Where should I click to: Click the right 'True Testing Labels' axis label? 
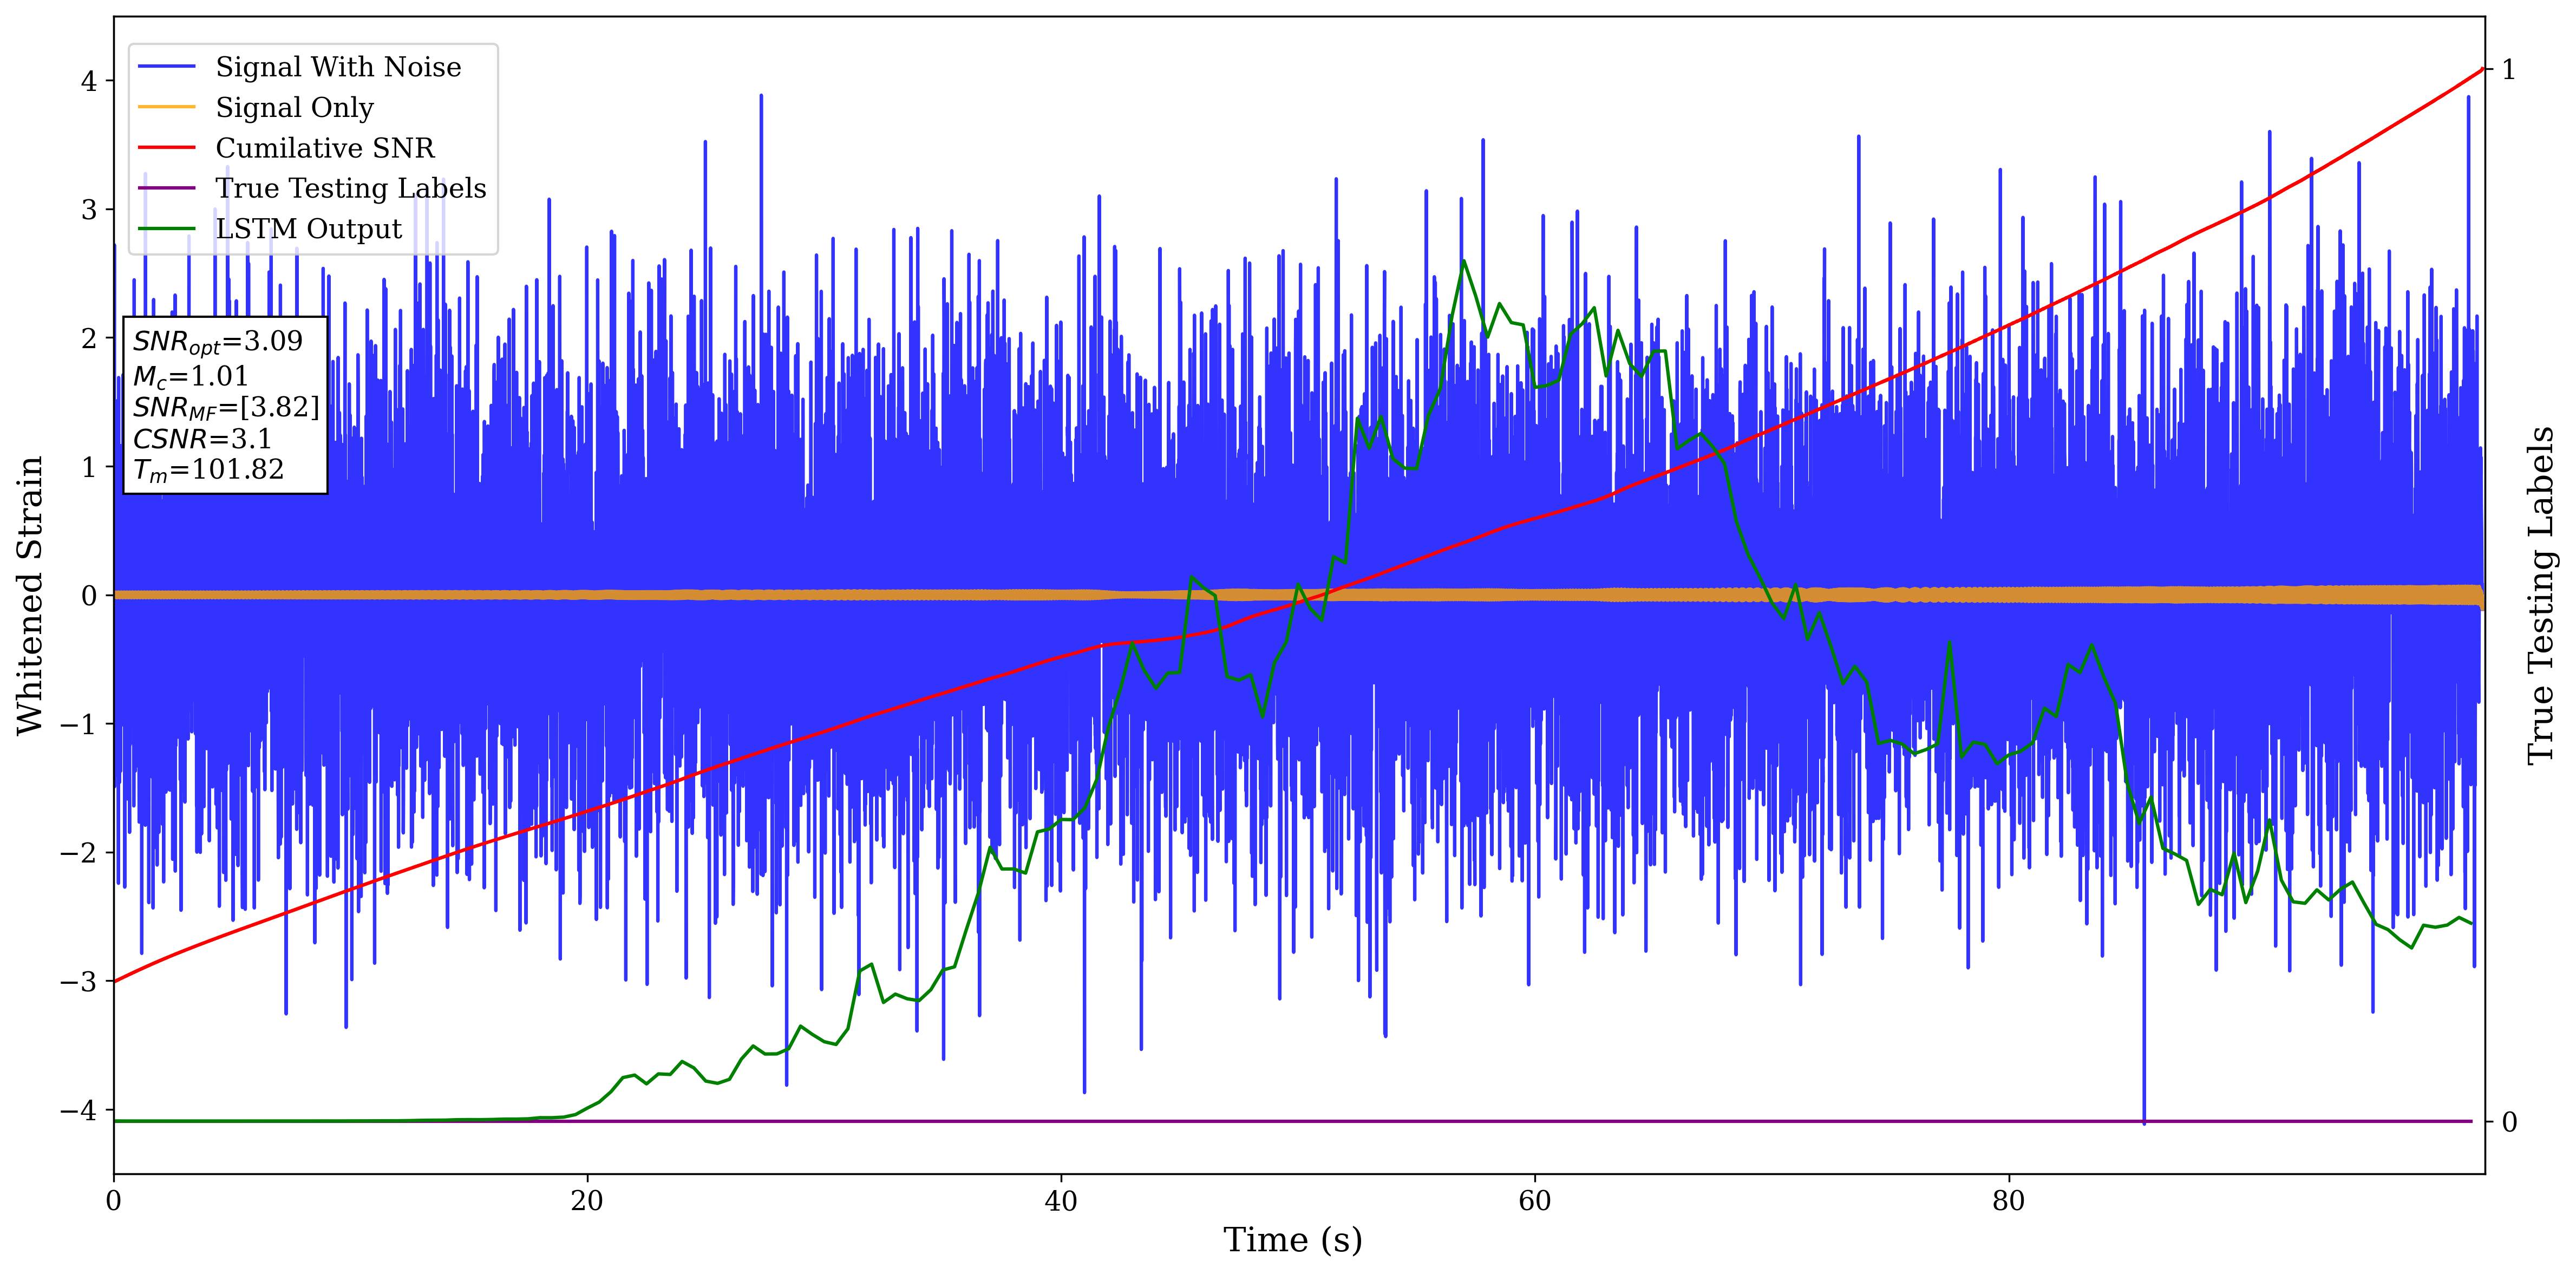tap(2541, 595)
